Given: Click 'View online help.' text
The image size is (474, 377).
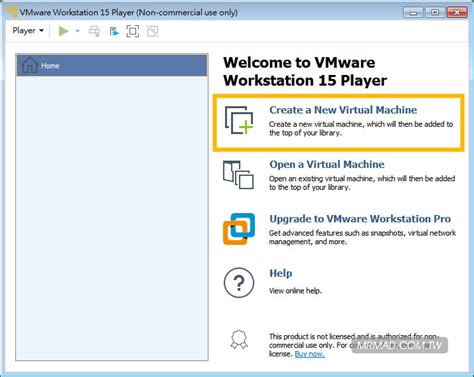Looking at the screenshot, I should [x=295, y=291].
